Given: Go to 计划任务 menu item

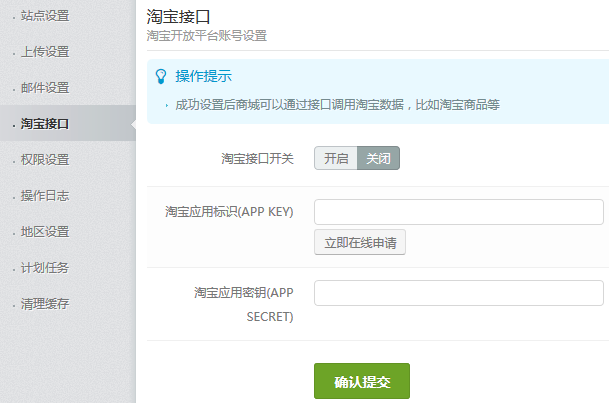Looking at the screenshot, I should coord(45,268).
